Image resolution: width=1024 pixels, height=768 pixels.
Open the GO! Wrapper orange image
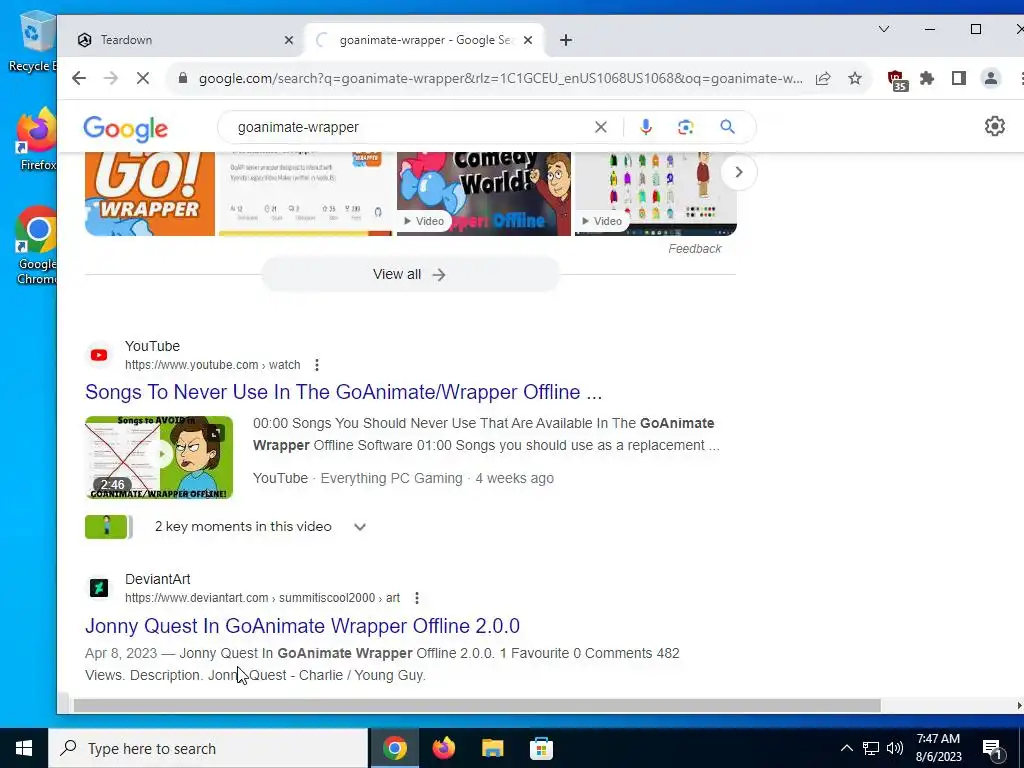150,194
